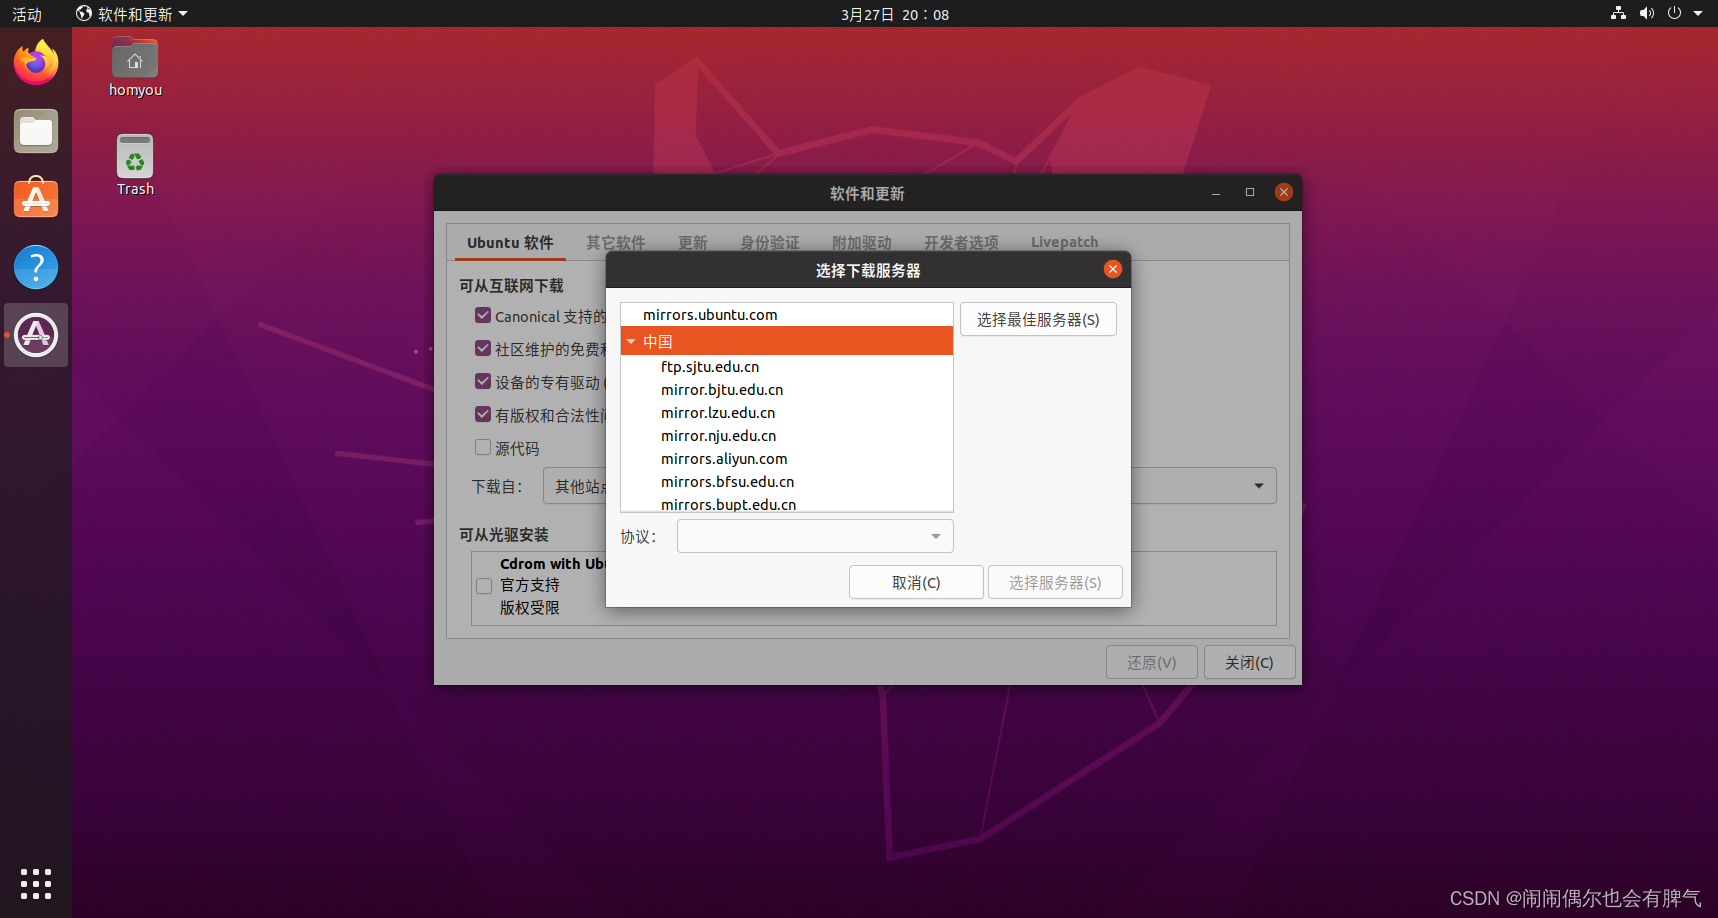
Task: Show all applications grid
Action: [x=36, y=884]
